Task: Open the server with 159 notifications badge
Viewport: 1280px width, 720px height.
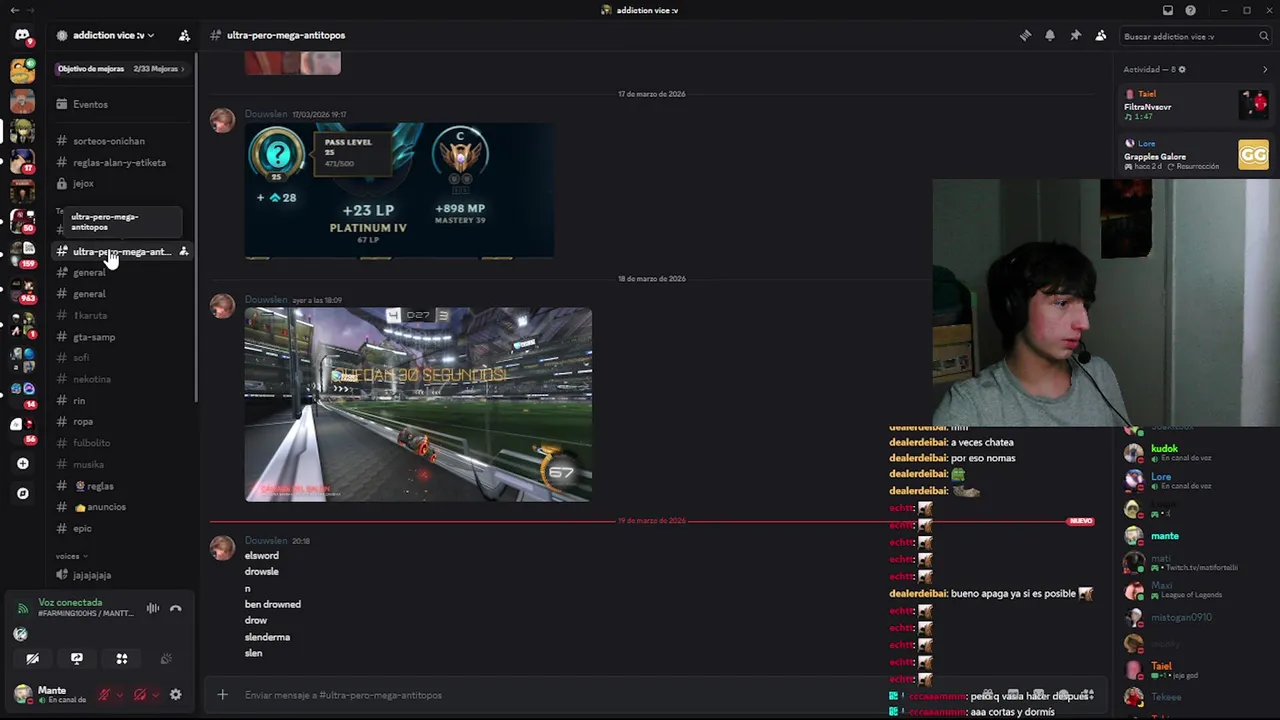Action: coord(22,254)
